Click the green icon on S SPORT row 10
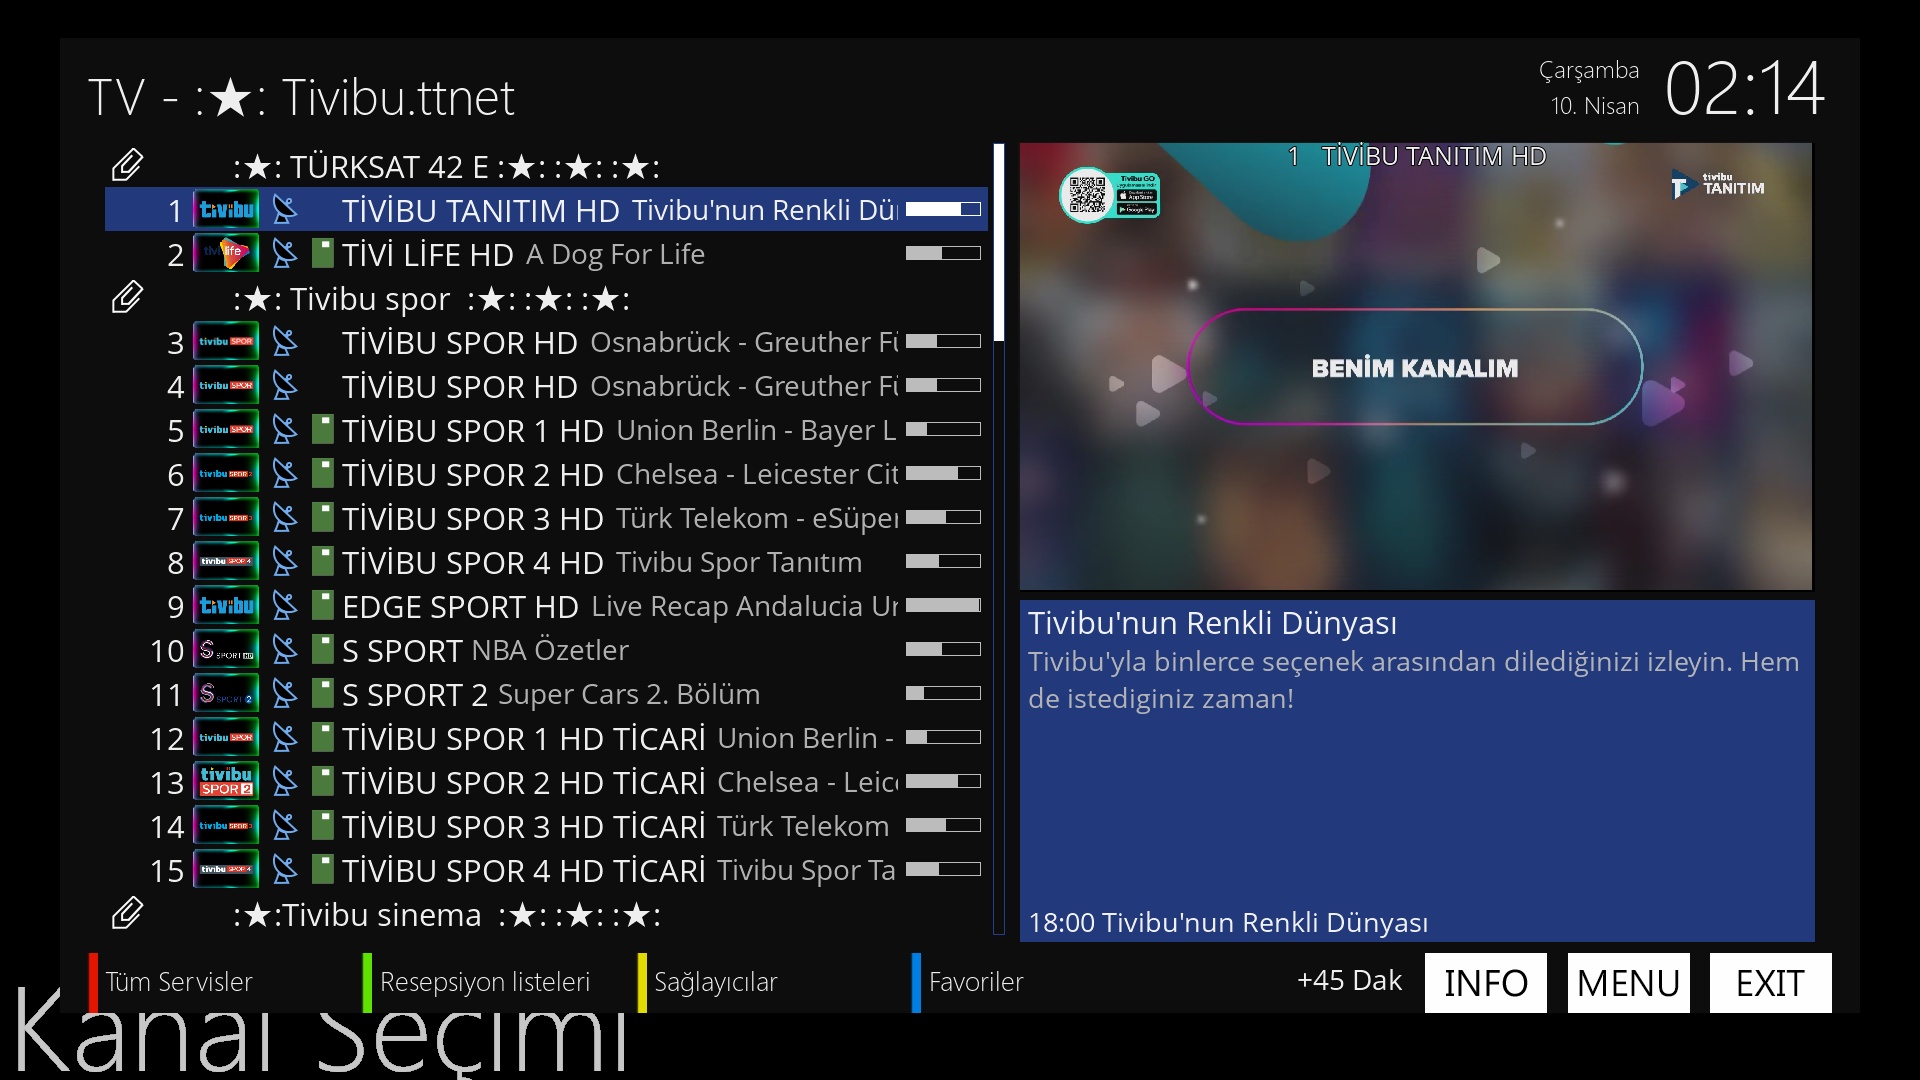Viewport: 1920px width, 1080px height. pyautogui.click(x=322, y=650)
